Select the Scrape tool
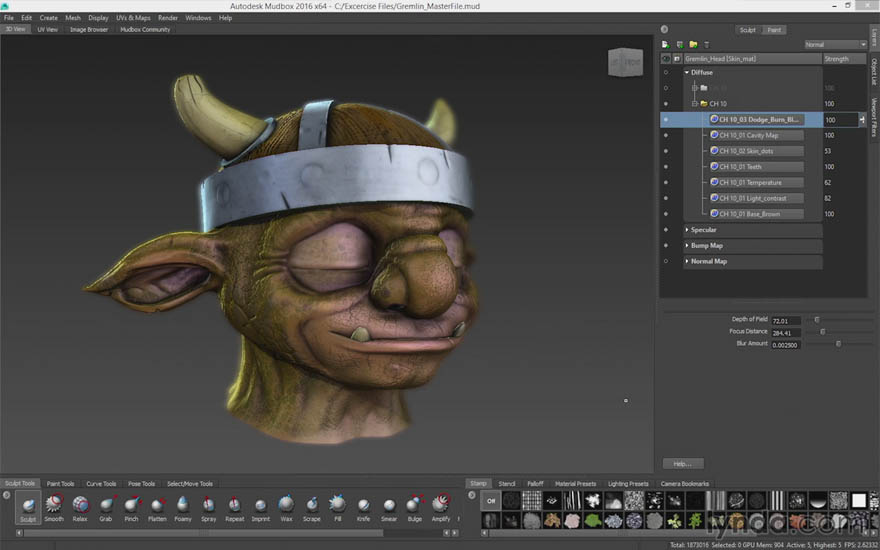Image resolution: width=880 pixels, height=550 pixels. 311,507
